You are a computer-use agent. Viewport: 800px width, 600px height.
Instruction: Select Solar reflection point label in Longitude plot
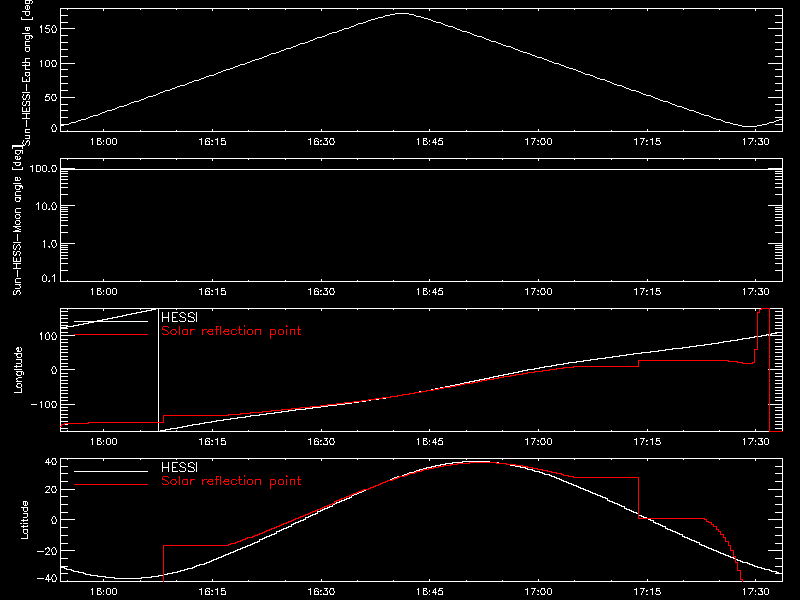(x=231, y=331)
